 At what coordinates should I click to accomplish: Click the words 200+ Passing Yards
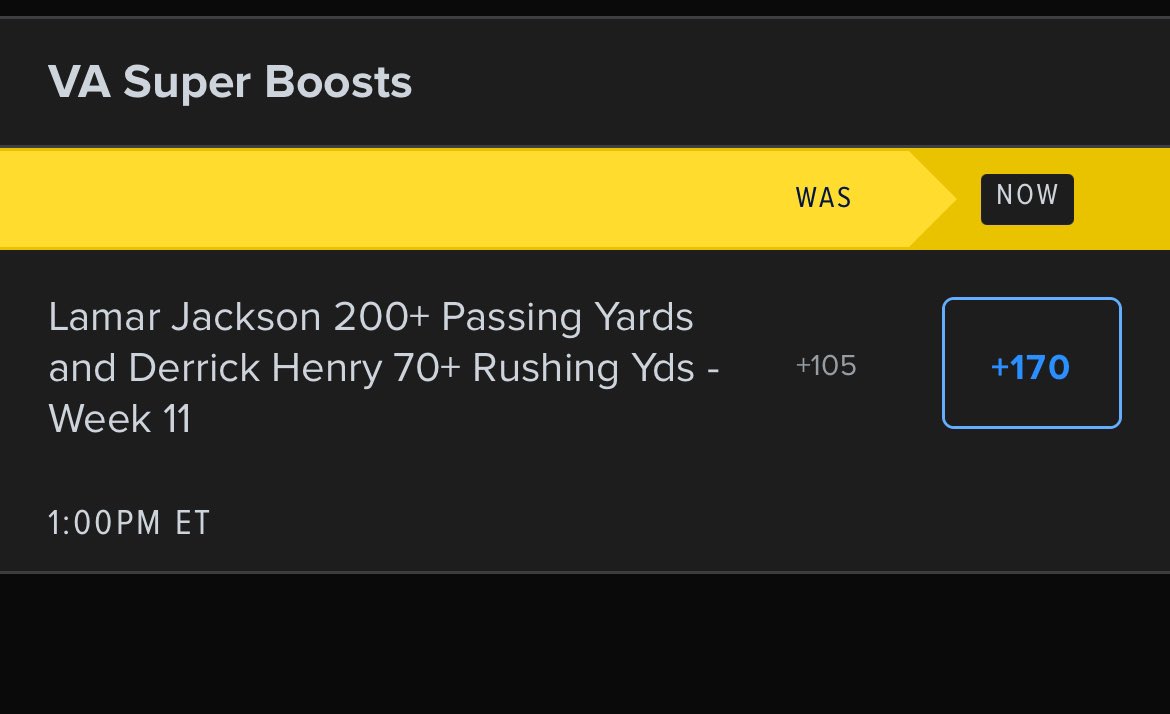(513, 317)
